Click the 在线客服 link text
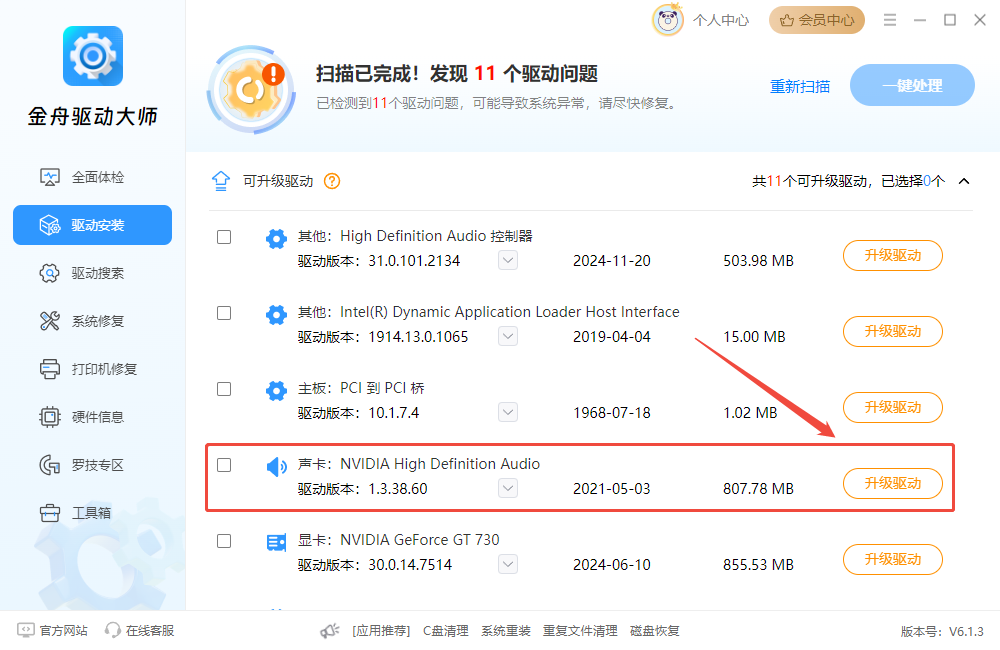The width and height of the screenshot is (1000, 650). (x=150, y=630)
